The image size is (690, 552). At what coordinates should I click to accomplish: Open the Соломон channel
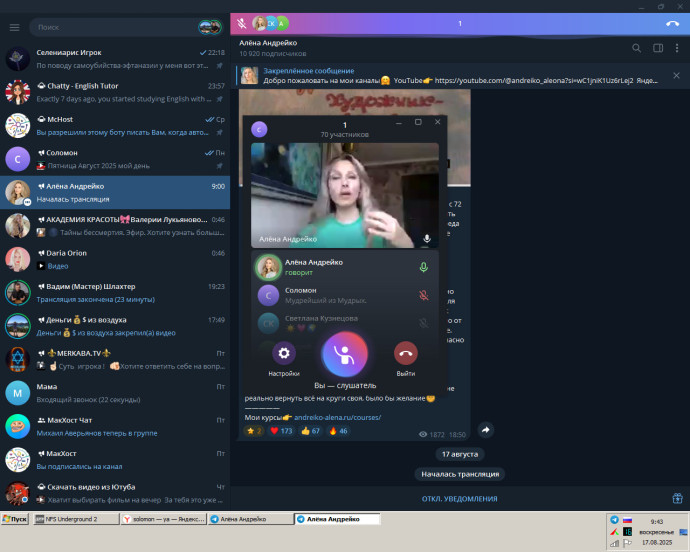[115, 159]
